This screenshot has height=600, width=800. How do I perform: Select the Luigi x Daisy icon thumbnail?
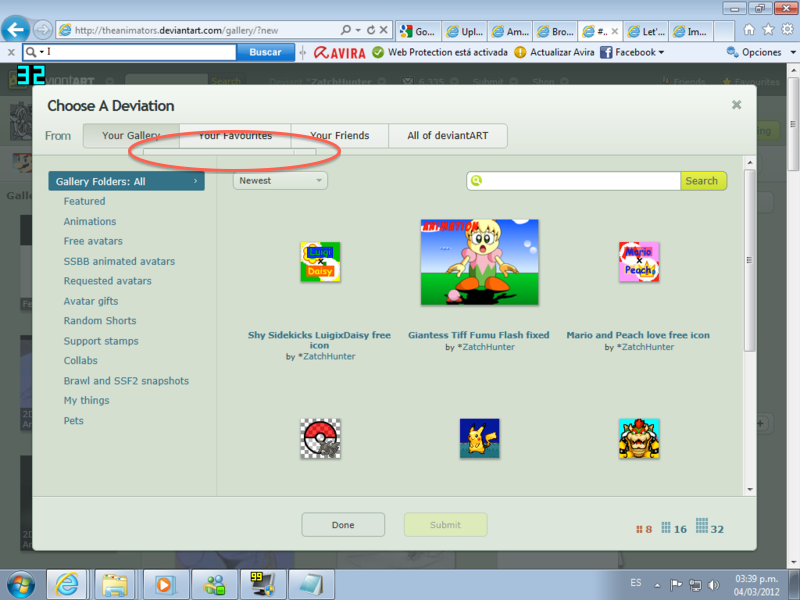pos(320,262)
